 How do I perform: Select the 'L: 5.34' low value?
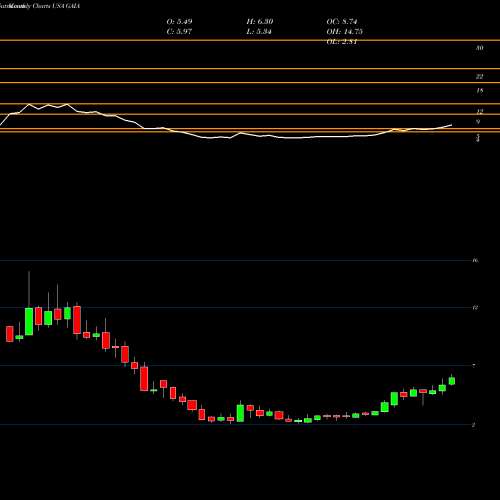click(x=259, y=32)
